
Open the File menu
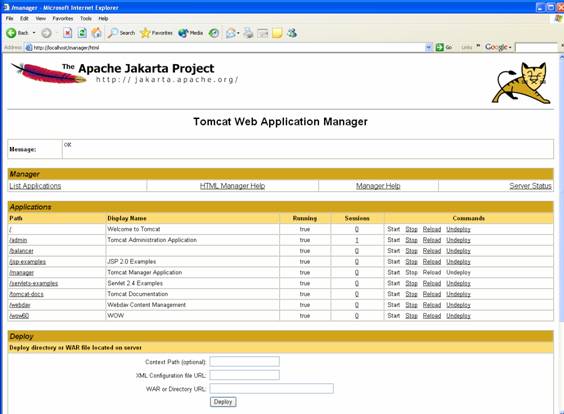coord(10,18)
